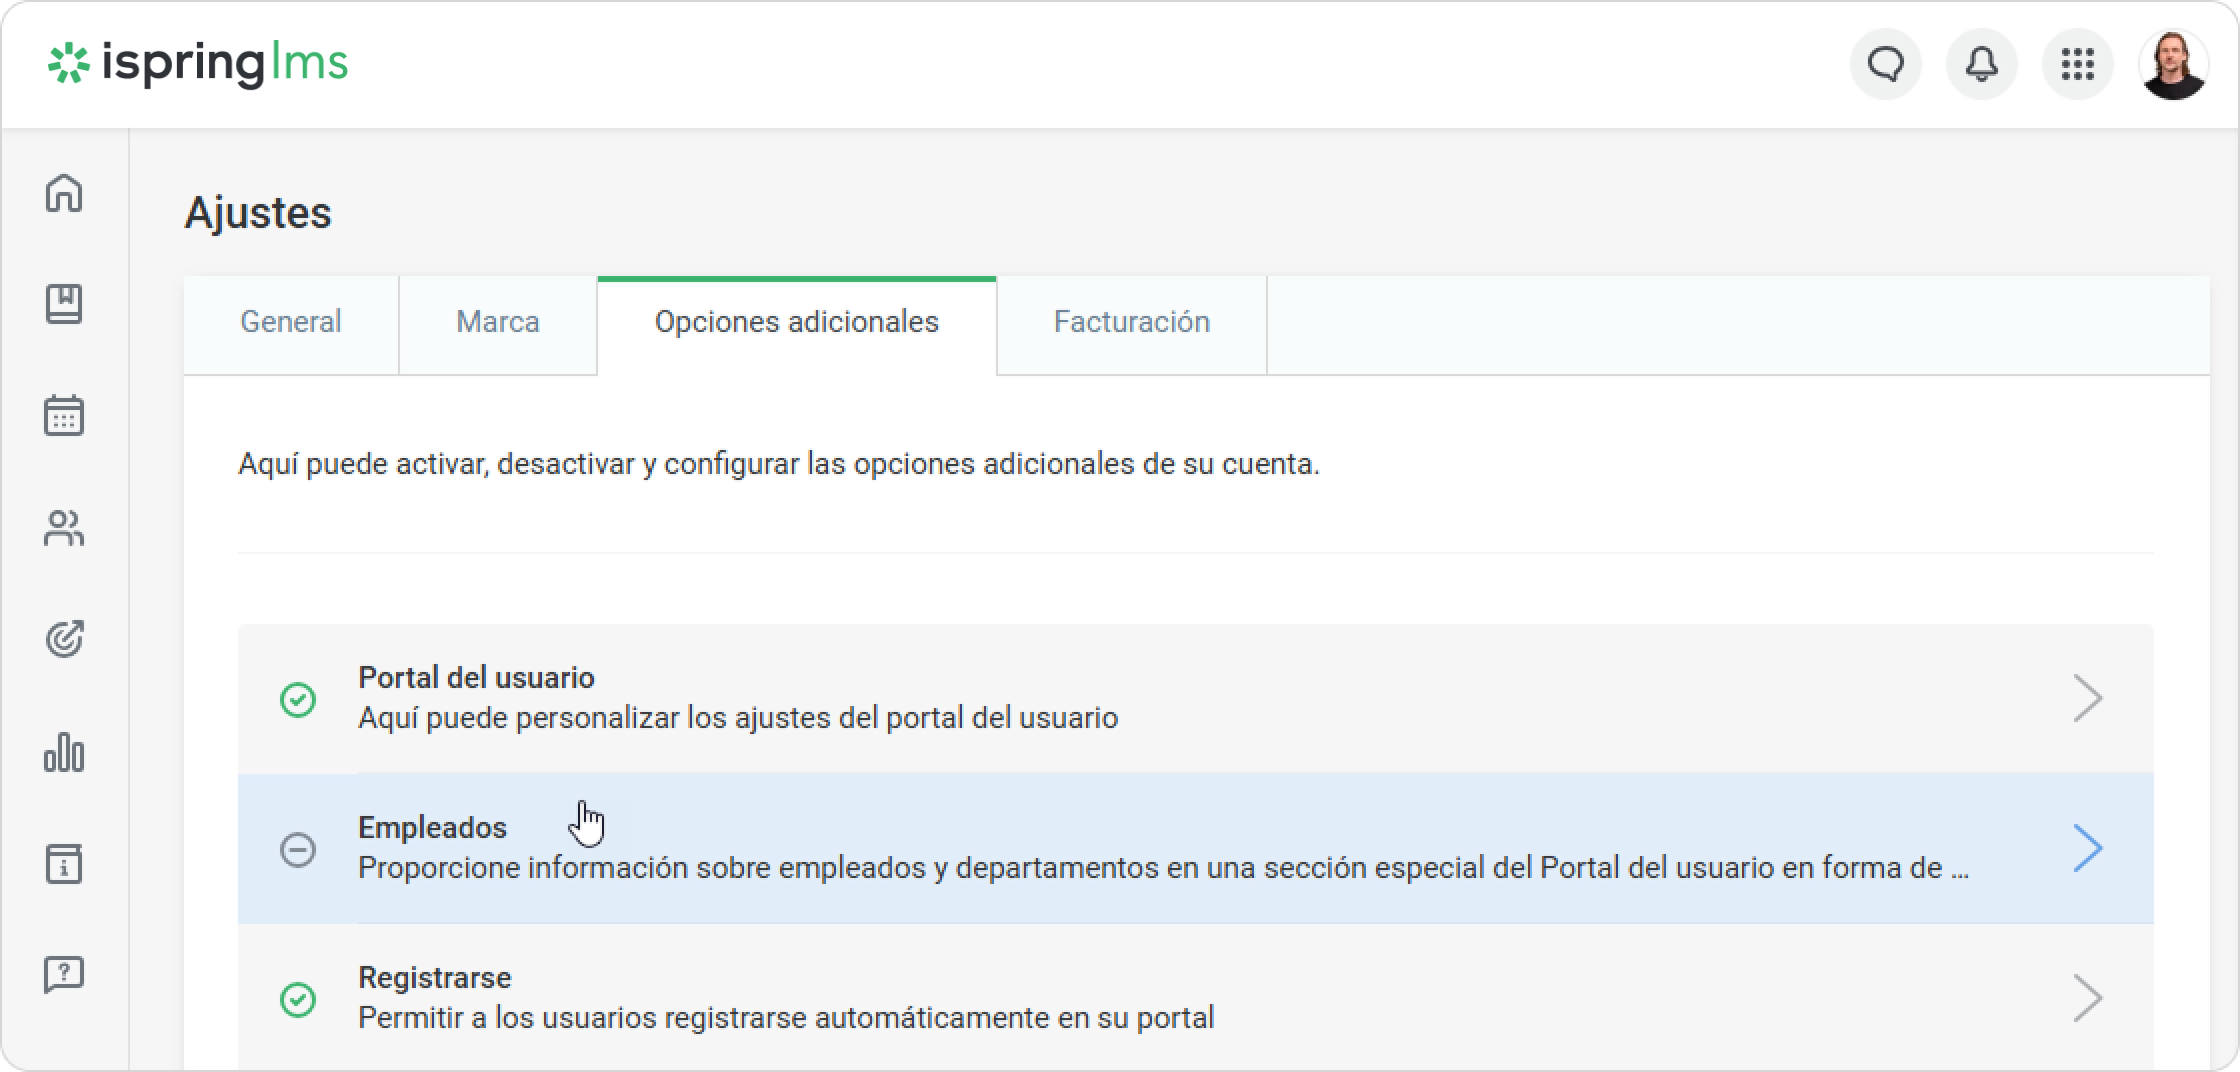Switch to the Facturación tab

(x=1131, y=322)
